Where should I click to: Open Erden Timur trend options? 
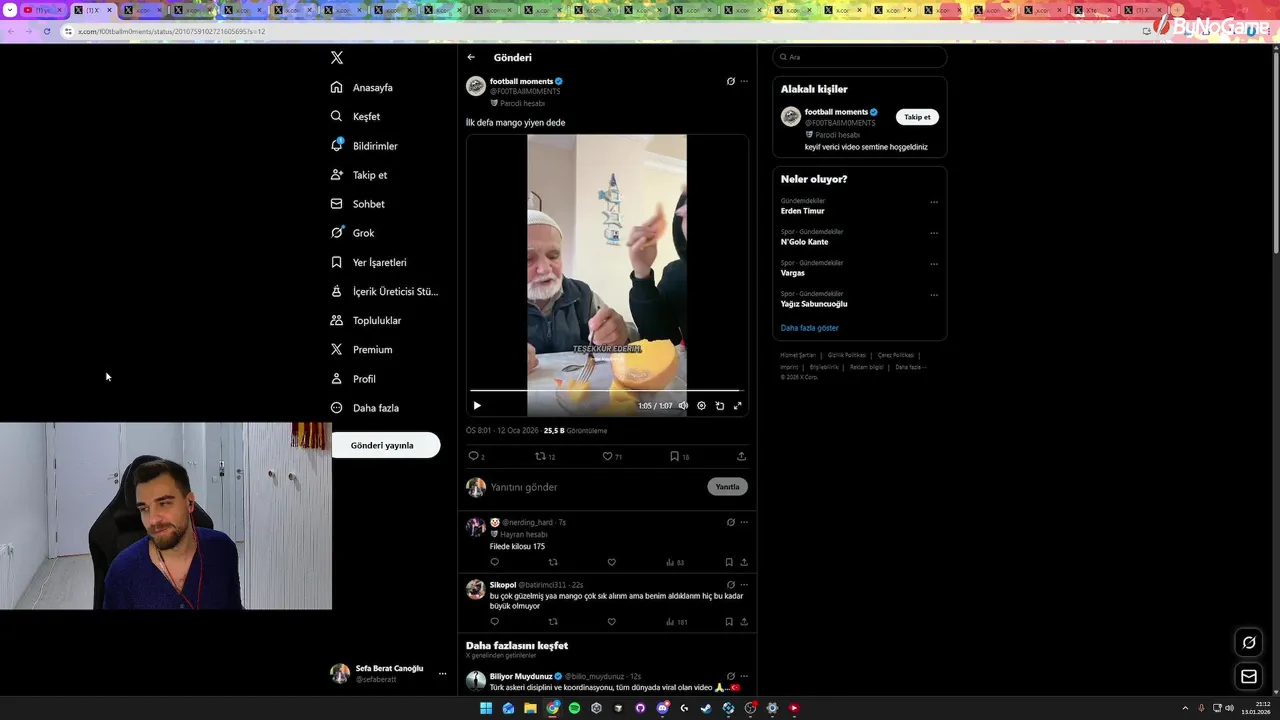click(934, 202)
